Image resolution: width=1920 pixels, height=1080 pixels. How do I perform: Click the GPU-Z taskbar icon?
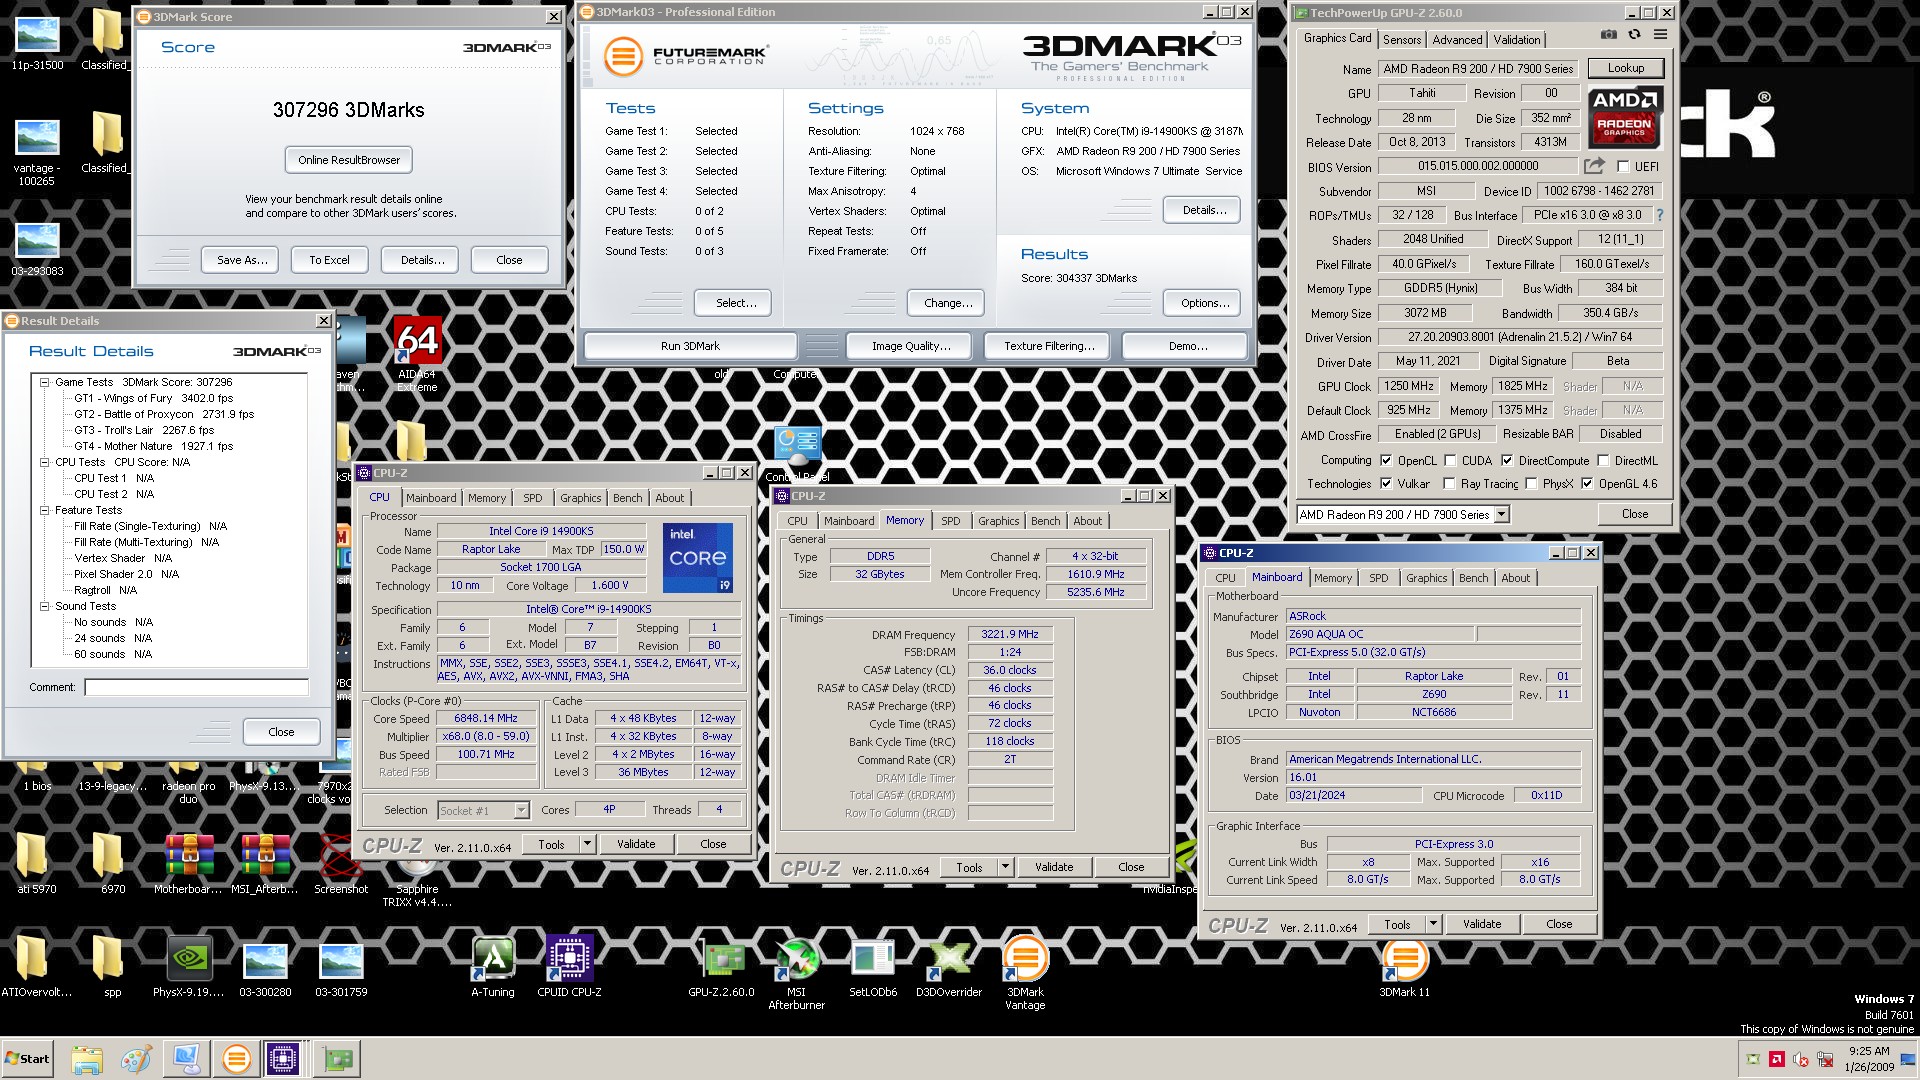(337, 1058)
